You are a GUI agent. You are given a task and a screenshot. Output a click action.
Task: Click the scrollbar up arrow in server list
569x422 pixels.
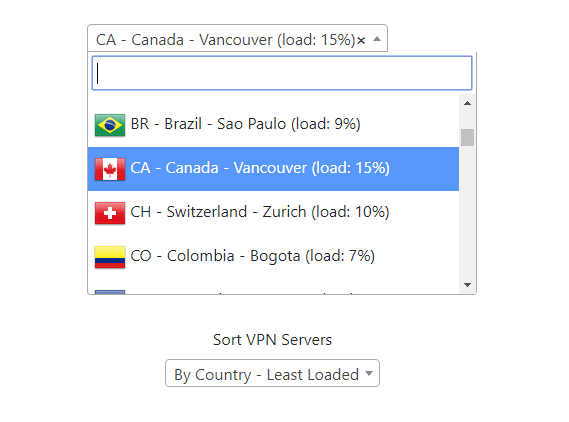467,103
